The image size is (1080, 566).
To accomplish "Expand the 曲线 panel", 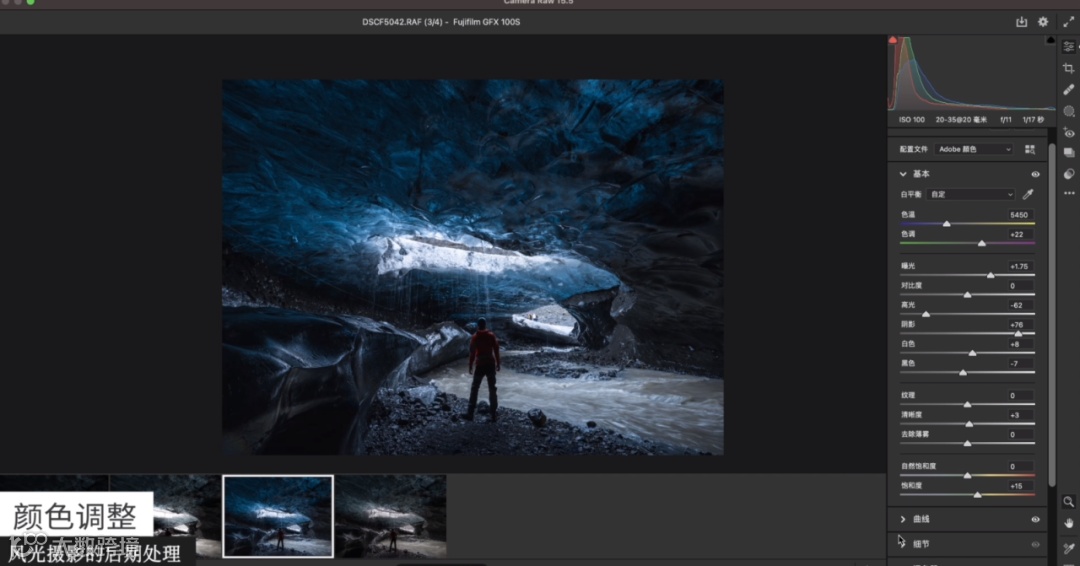I will [903, 519].
